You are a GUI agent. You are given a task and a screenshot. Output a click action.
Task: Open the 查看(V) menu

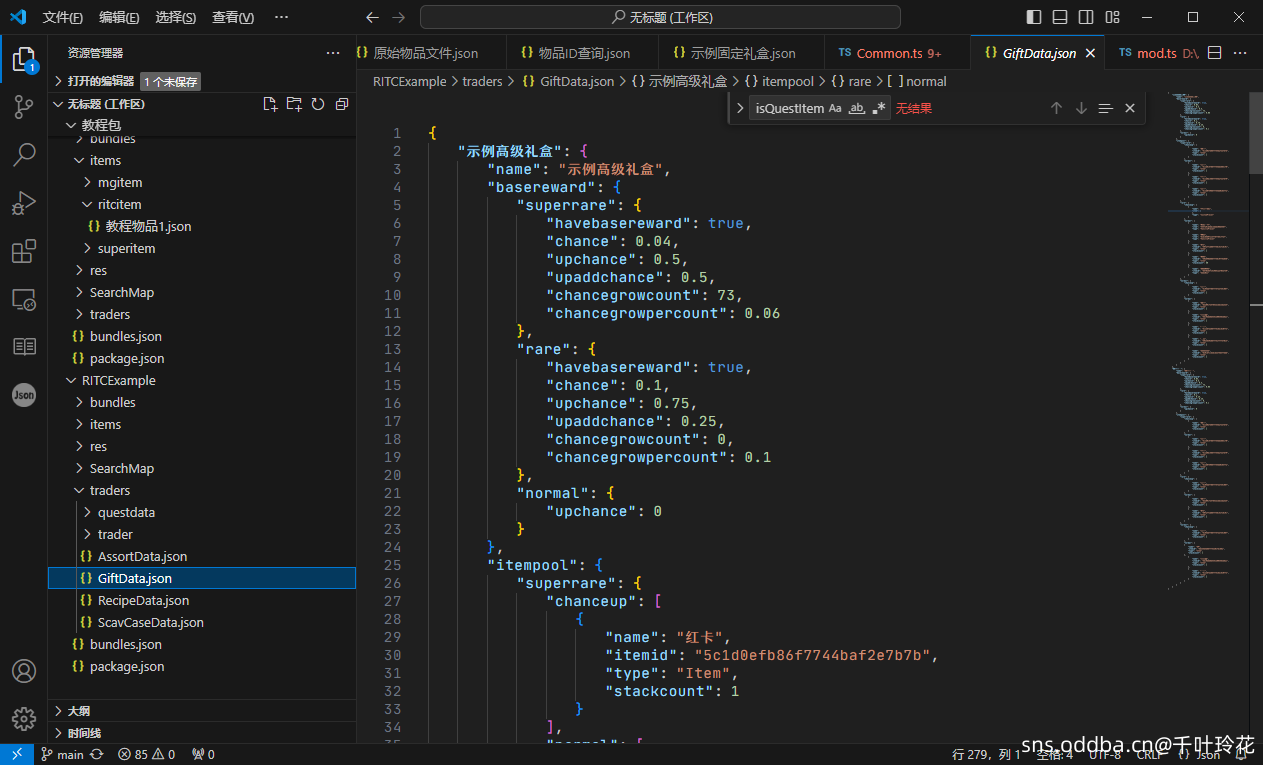pos(233,17)
